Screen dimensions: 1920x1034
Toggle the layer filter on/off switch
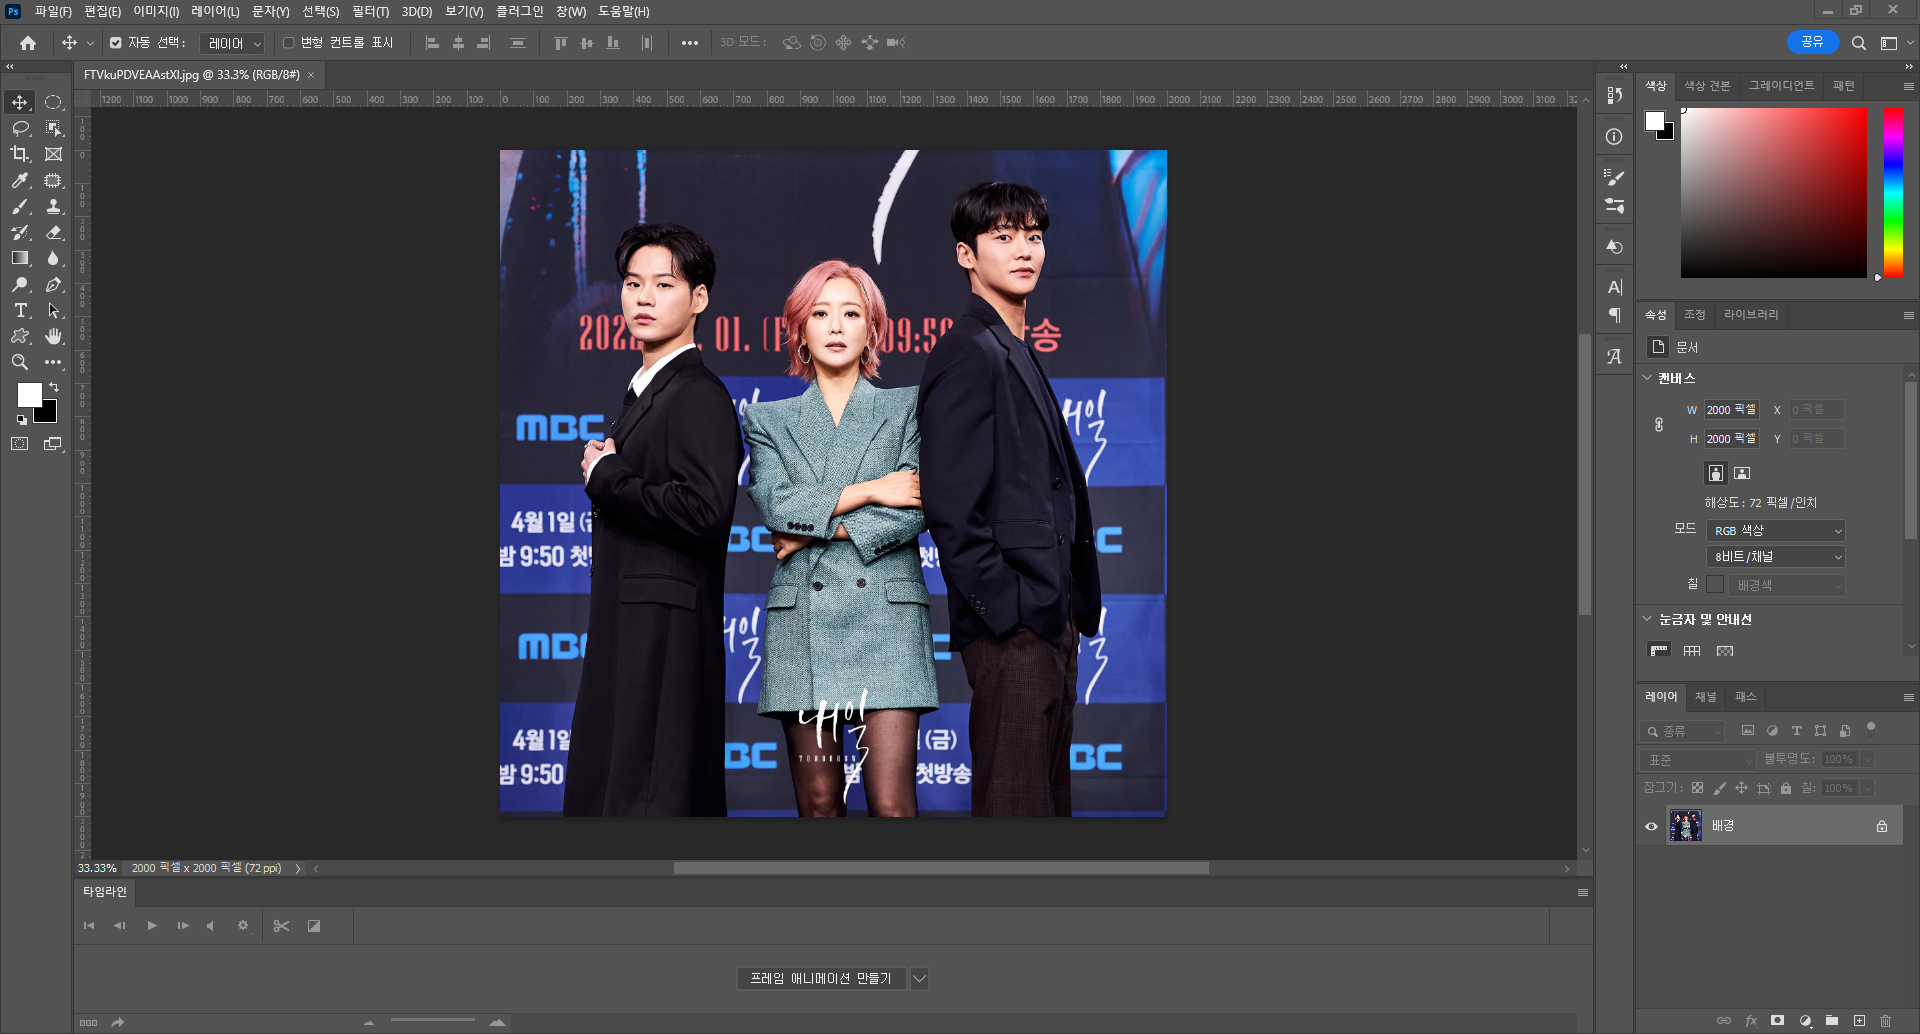[1870, 729]
